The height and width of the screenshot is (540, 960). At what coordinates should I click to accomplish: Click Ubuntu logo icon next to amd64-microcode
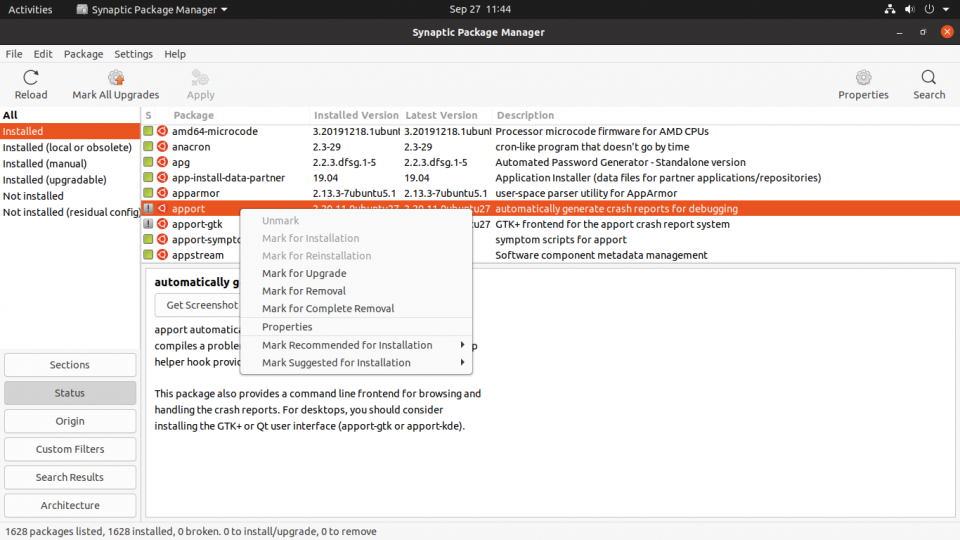(162, 131)
